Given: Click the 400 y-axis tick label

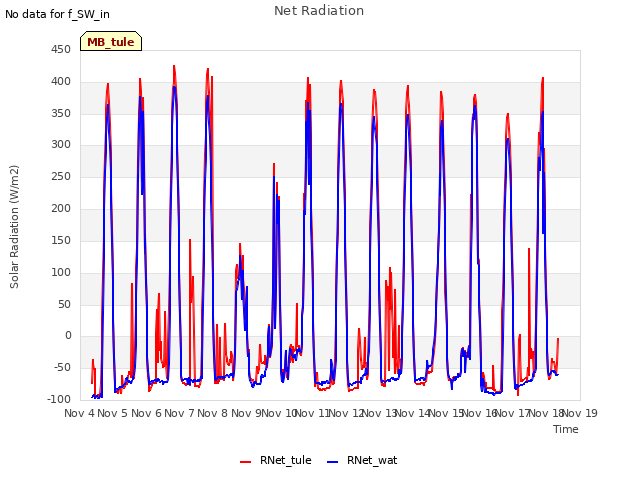Looking at the screenshot, I should click(61, 82).
